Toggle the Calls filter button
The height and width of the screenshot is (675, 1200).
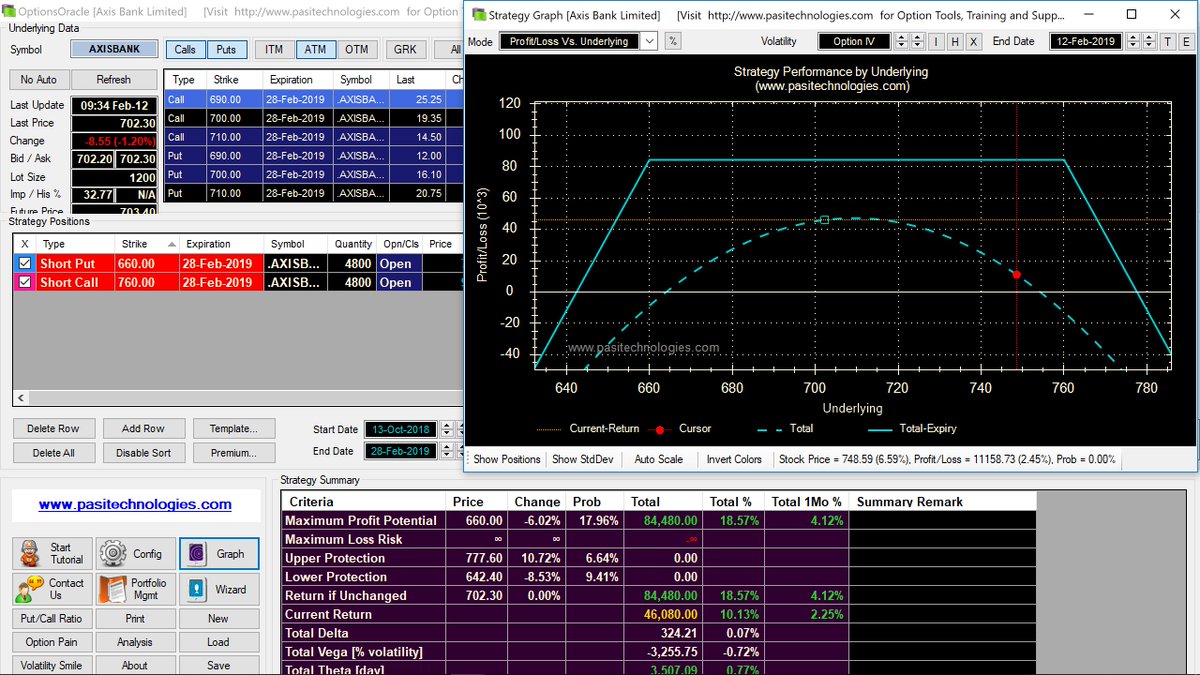184,49
